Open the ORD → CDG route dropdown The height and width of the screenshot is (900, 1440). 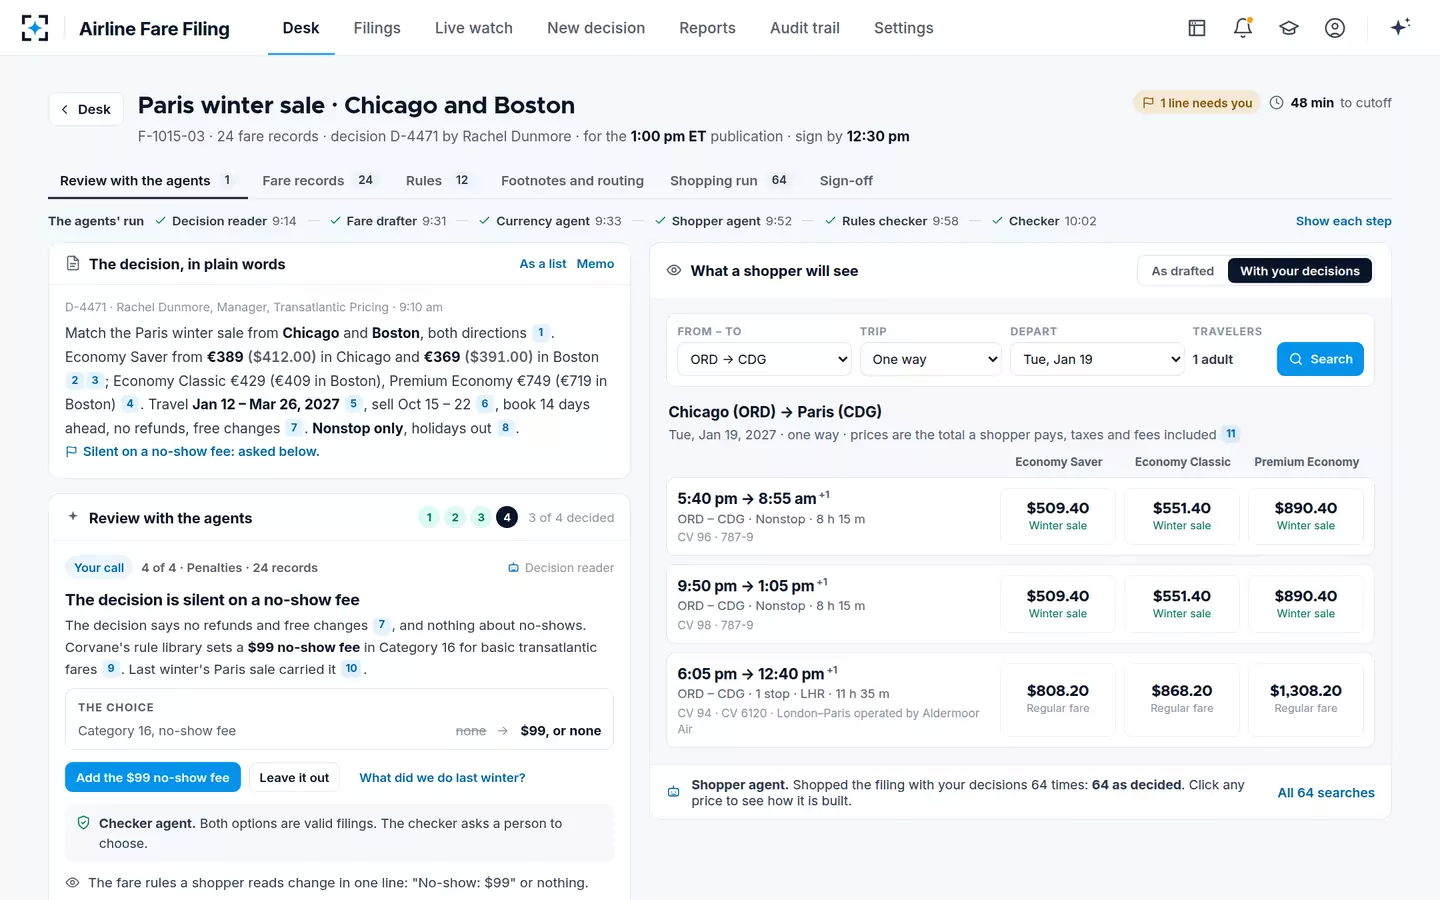point(764,359)
